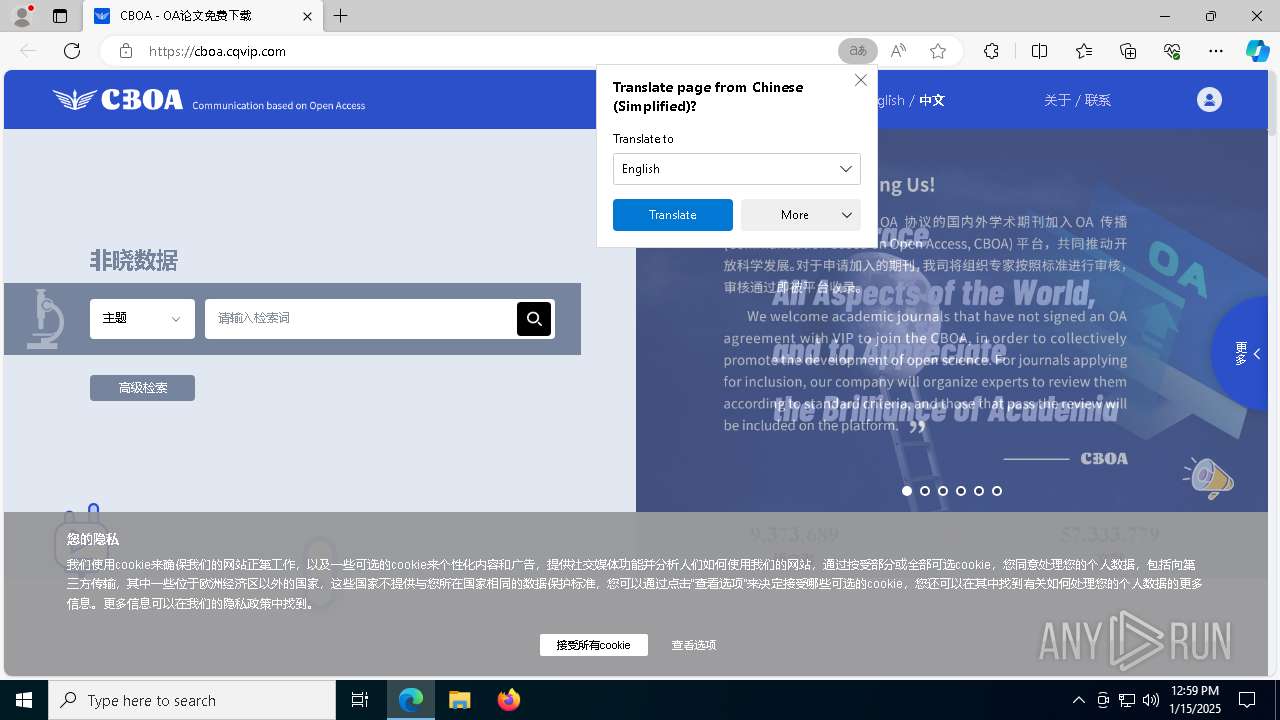Open Collections panel
This screenshot has height=720, width=1280.
tap(1128, 51)
